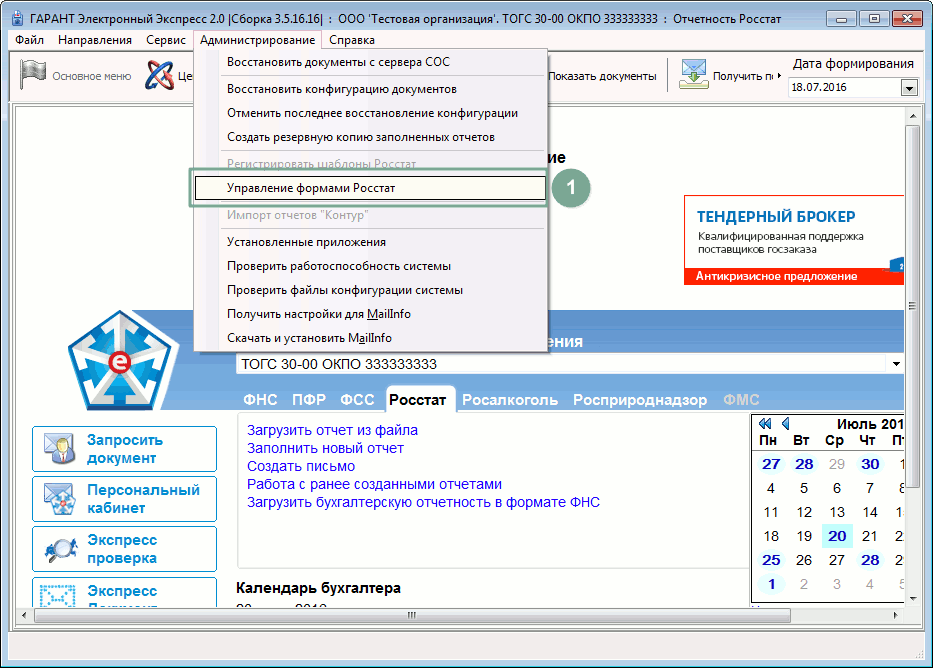This screenshot has width=933, height=668.
Task: Click the Загрузить отчет из файла link
Action: (x=332, y=430)
